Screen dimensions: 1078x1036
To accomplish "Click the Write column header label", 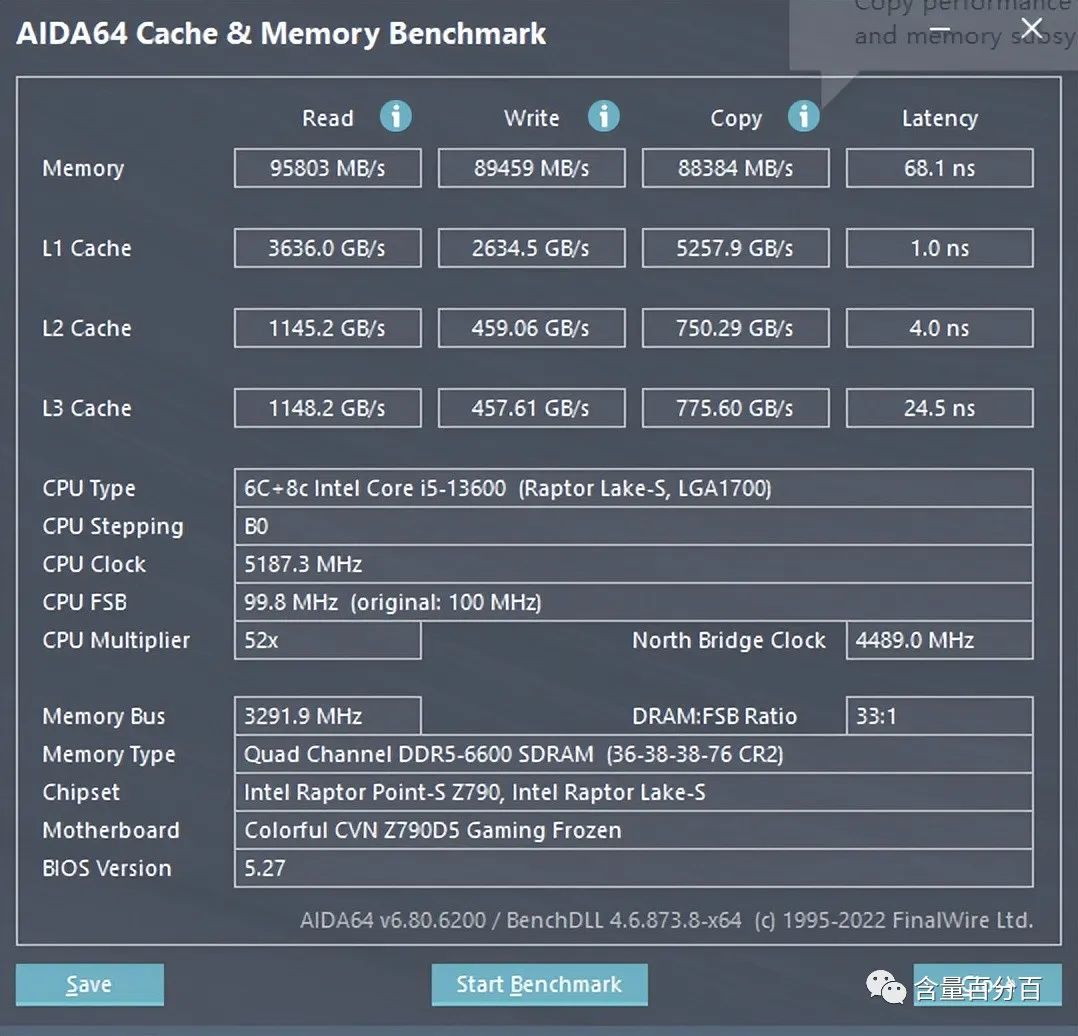I will tap(531, 118).
